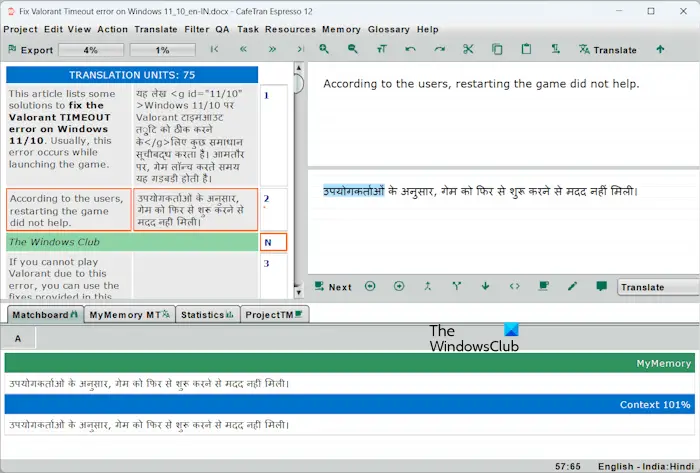700x473 pixels.
Task: Switch to the MyMemory MT tab
Action: pos(129,315)
